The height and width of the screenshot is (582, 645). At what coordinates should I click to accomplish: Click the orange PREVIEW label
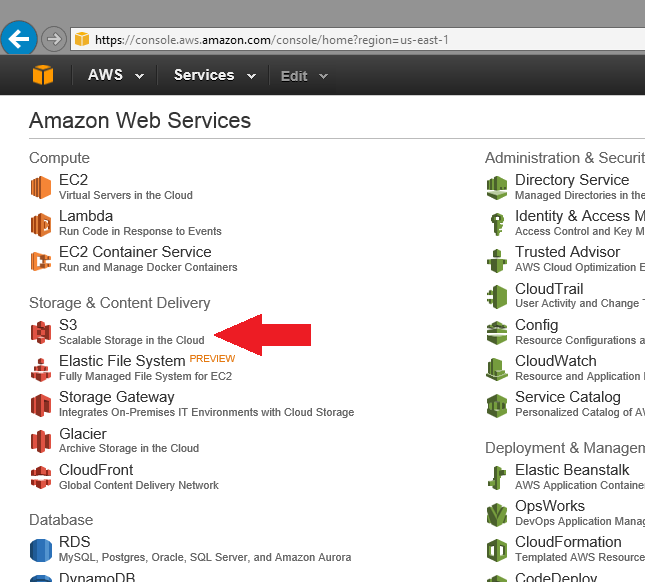[x=212, y=359]
